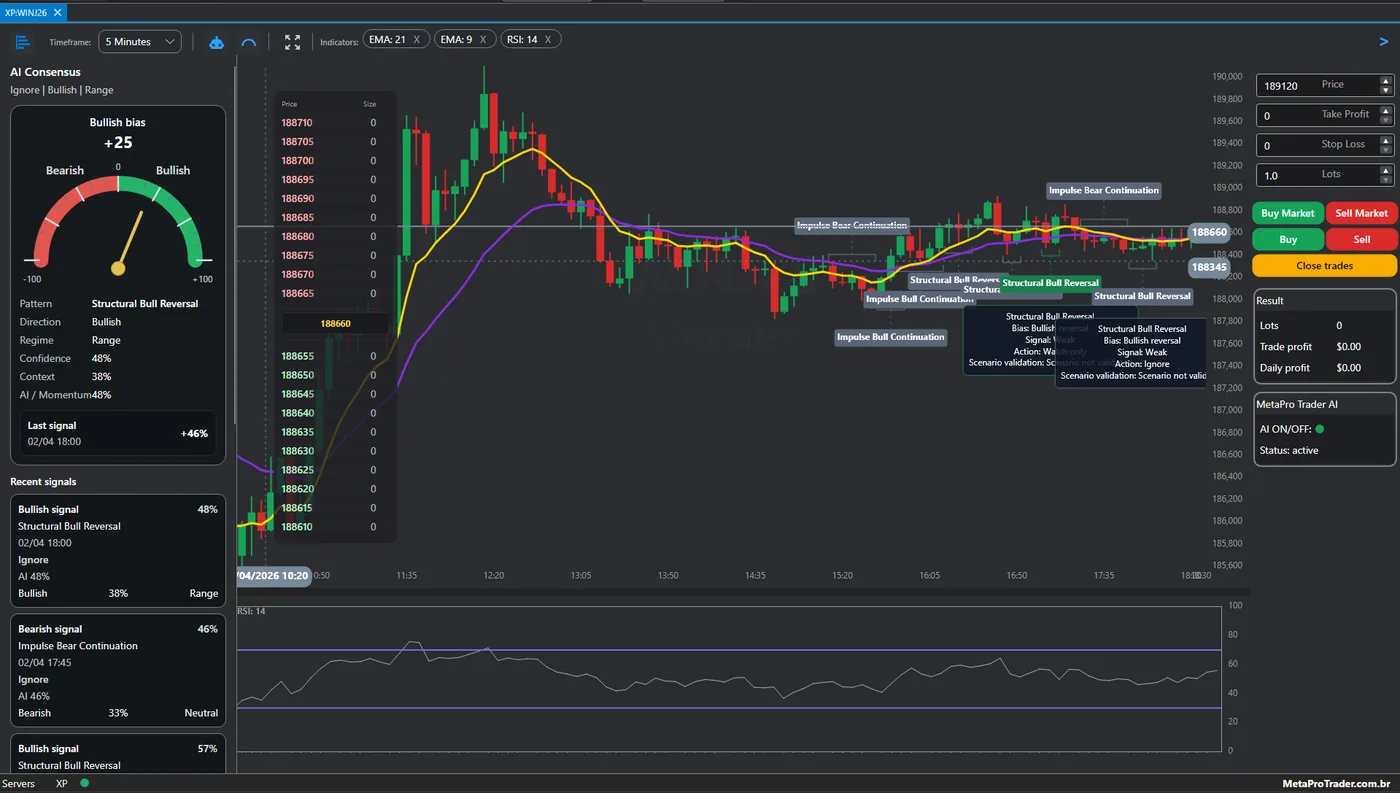Remove the RSI: 14 indicator
Viewport: 1400px width, 793px height.
(548, 40)
